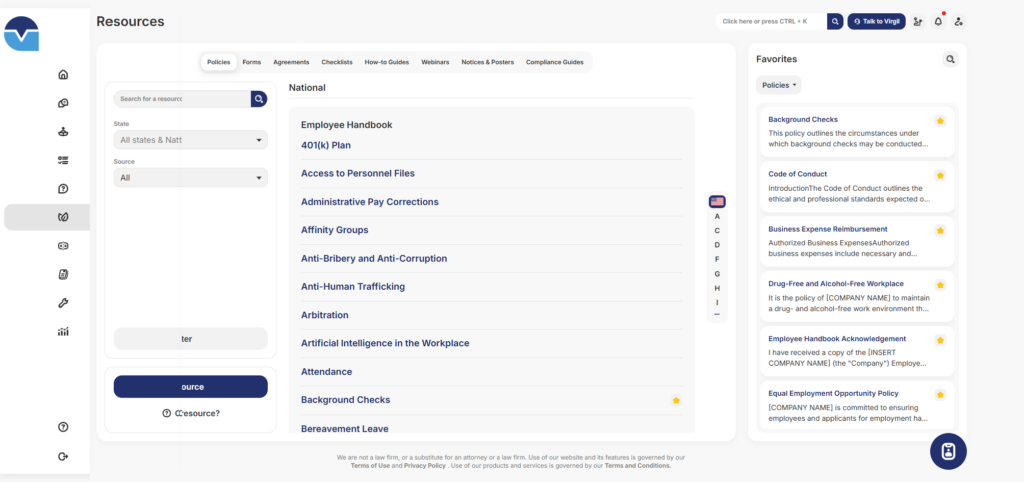This screenshot has height=482, width=1024.
Task: Remove star from Equal Employment Opportunity Policy
Action: point(940,394)
